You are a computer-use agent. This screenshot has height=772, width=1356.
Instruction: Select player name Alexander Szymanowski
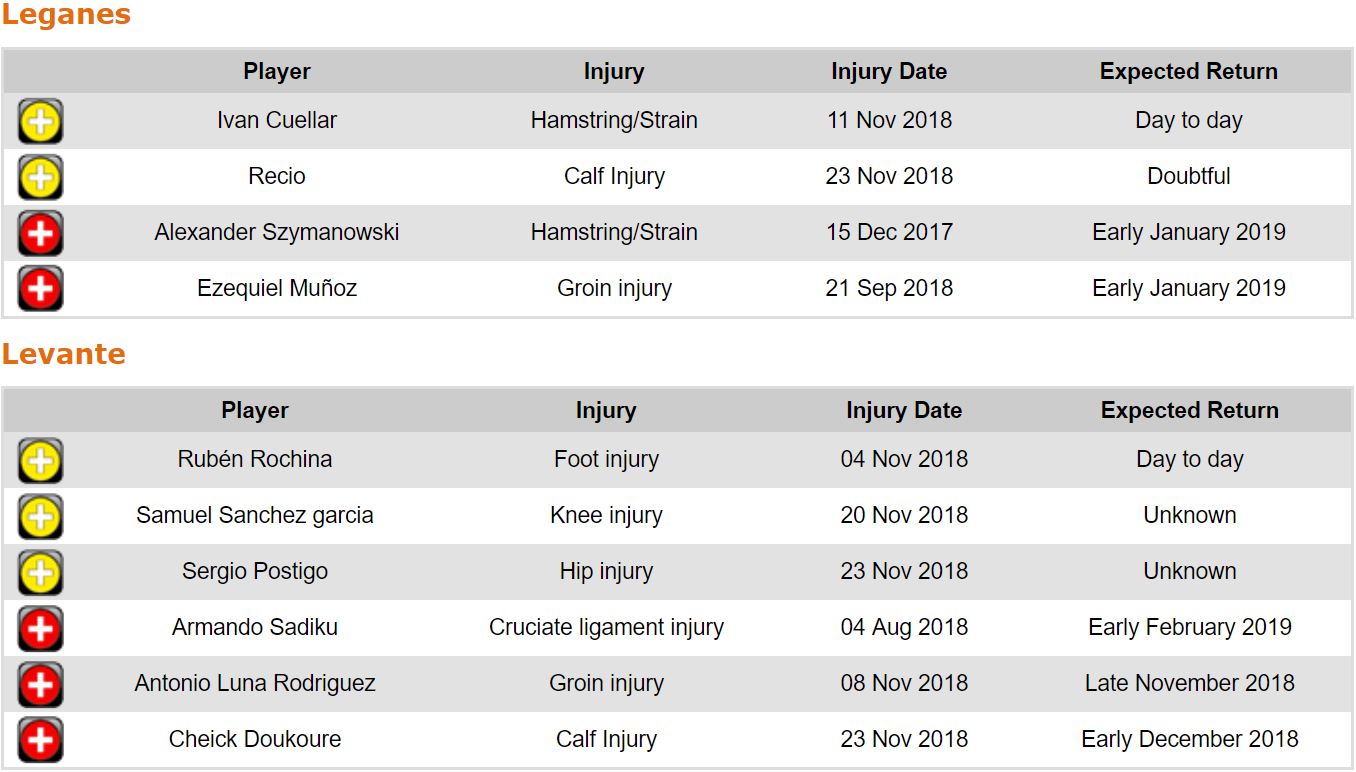point(277,232)
